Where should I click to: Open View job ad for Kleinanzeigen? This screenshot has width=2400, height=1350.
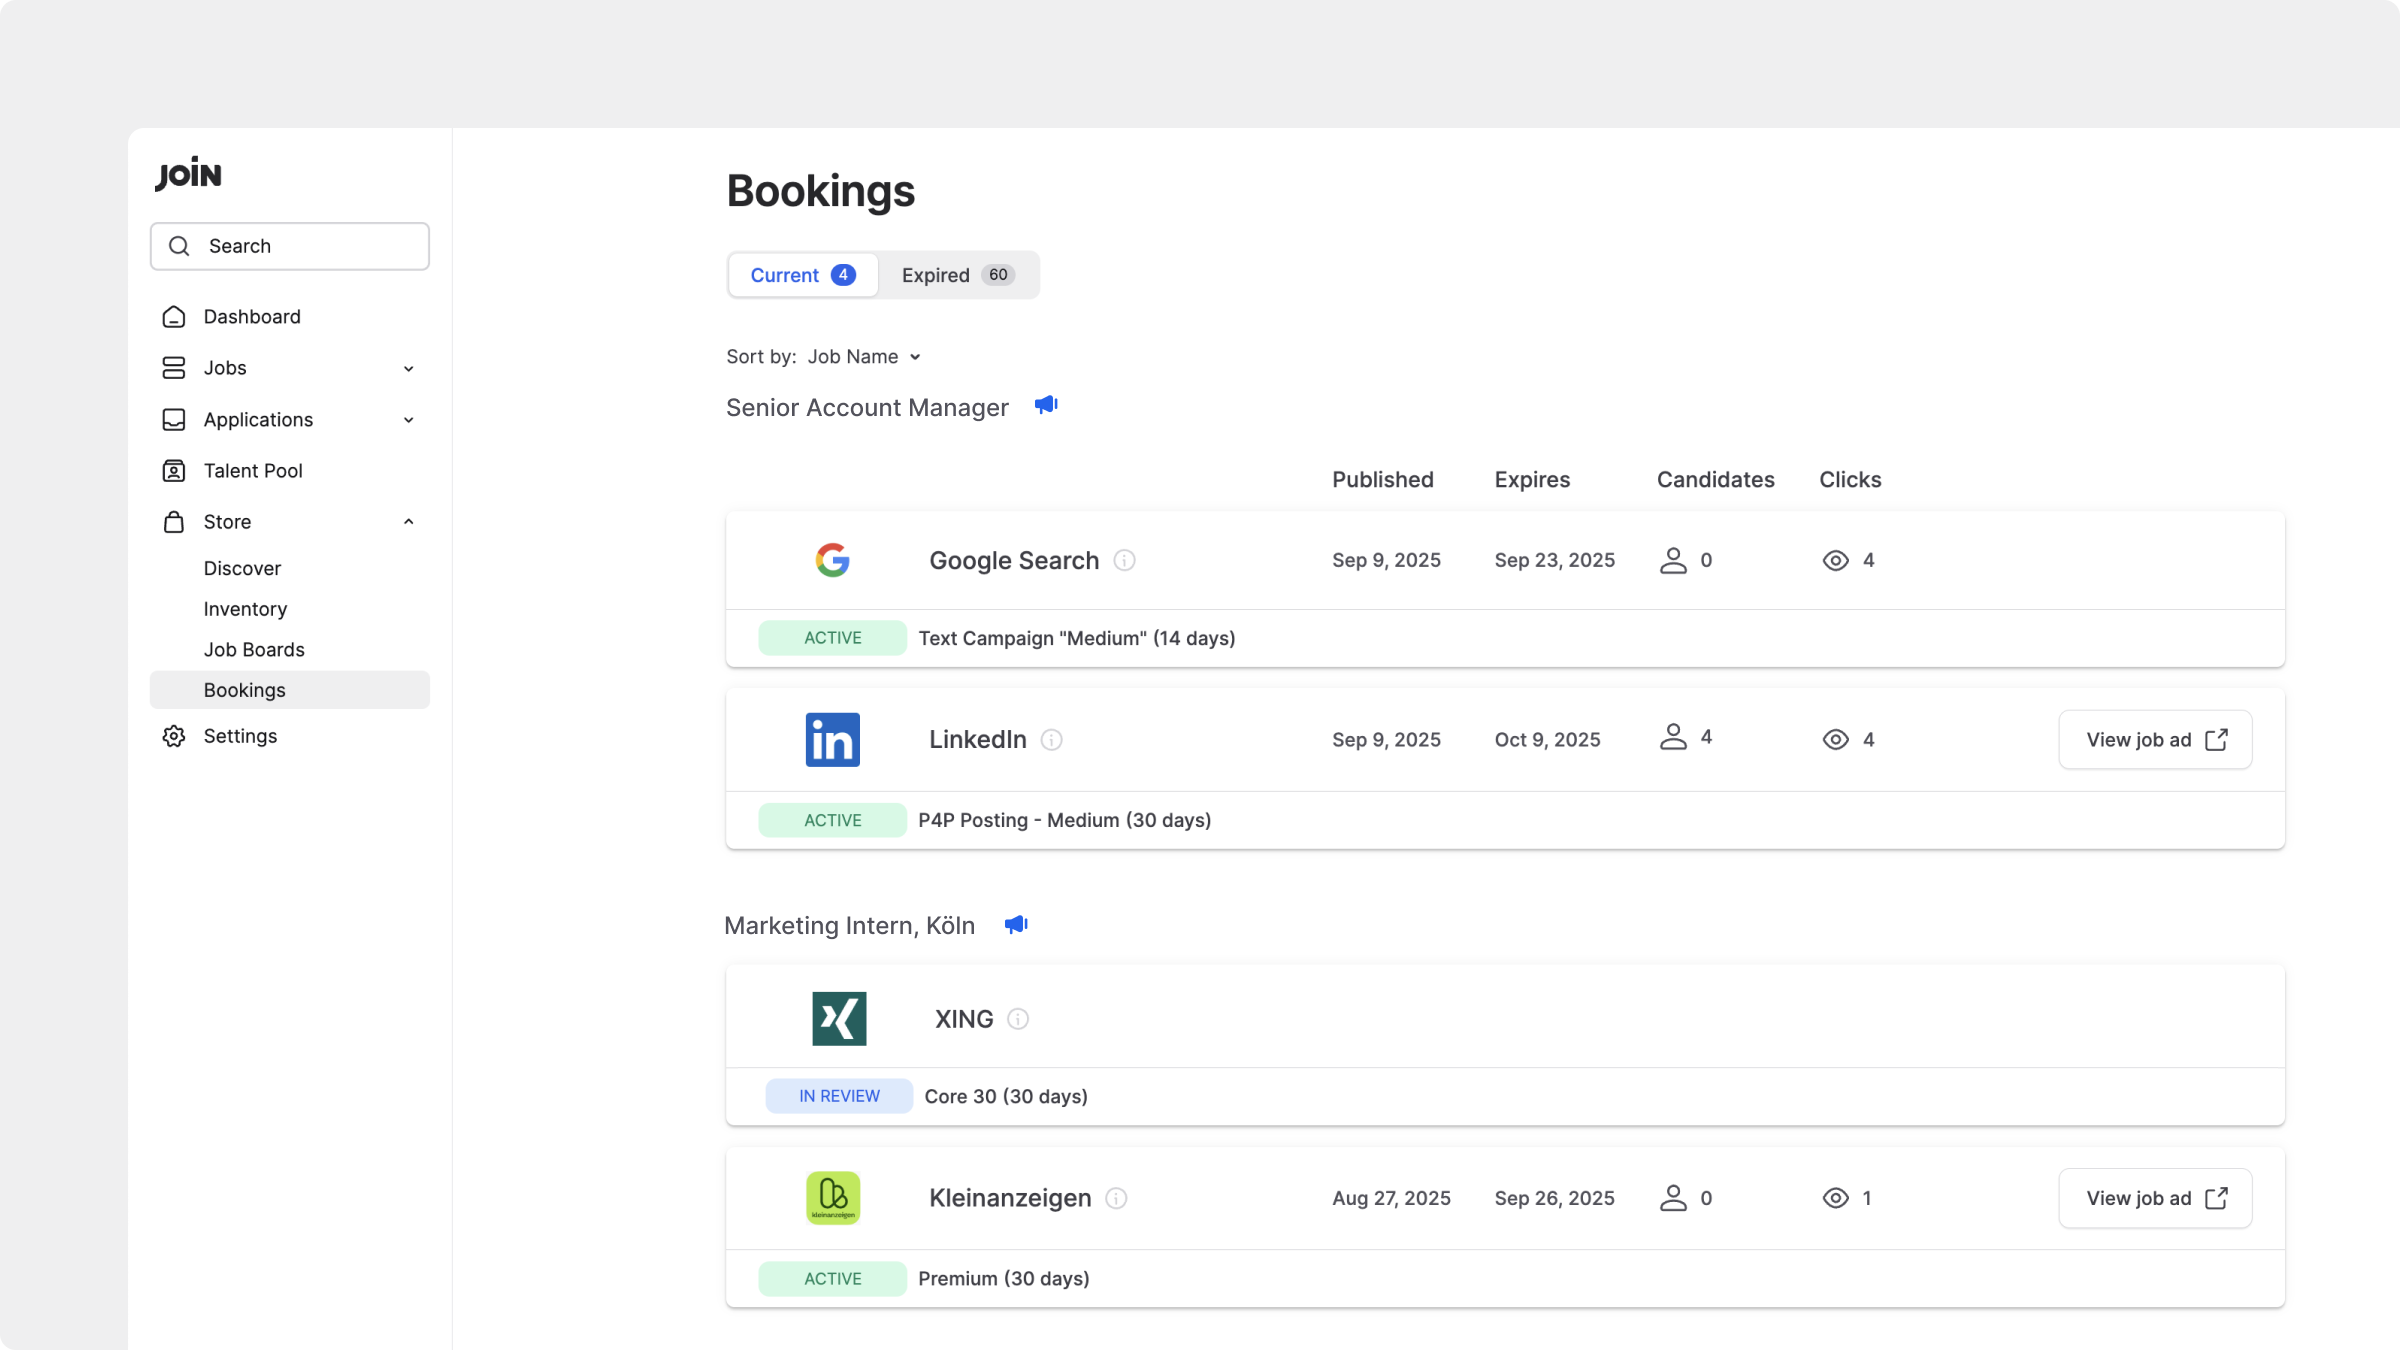click(2155, 1198)
